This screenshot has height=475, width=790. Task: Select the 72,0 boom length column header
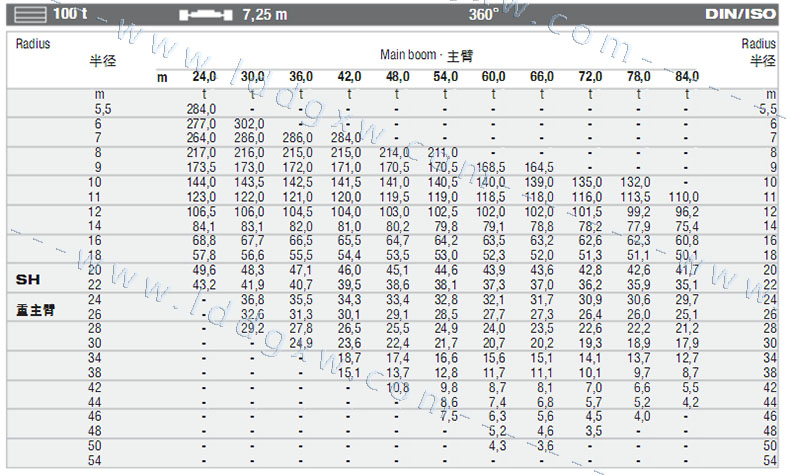pyautogui.click(x=590, y=77)
